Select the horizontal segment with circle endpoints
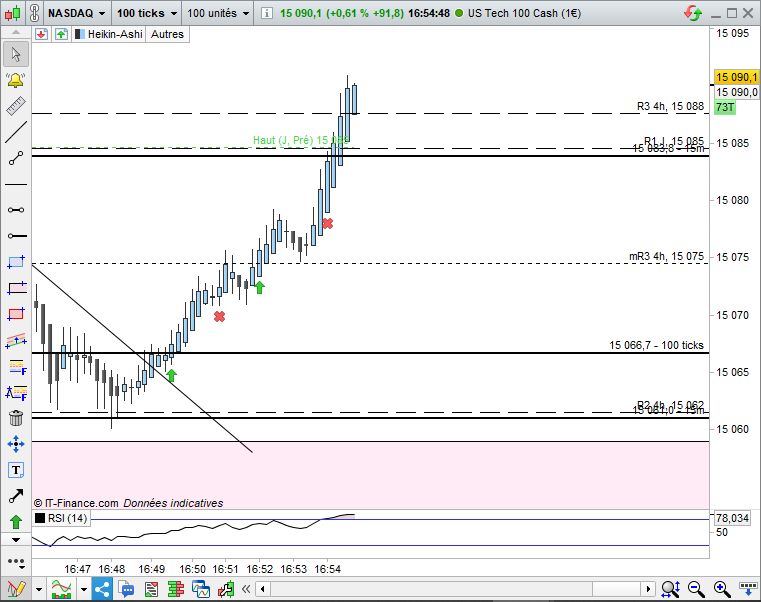The image size is (761, 602). click(16, 210)
